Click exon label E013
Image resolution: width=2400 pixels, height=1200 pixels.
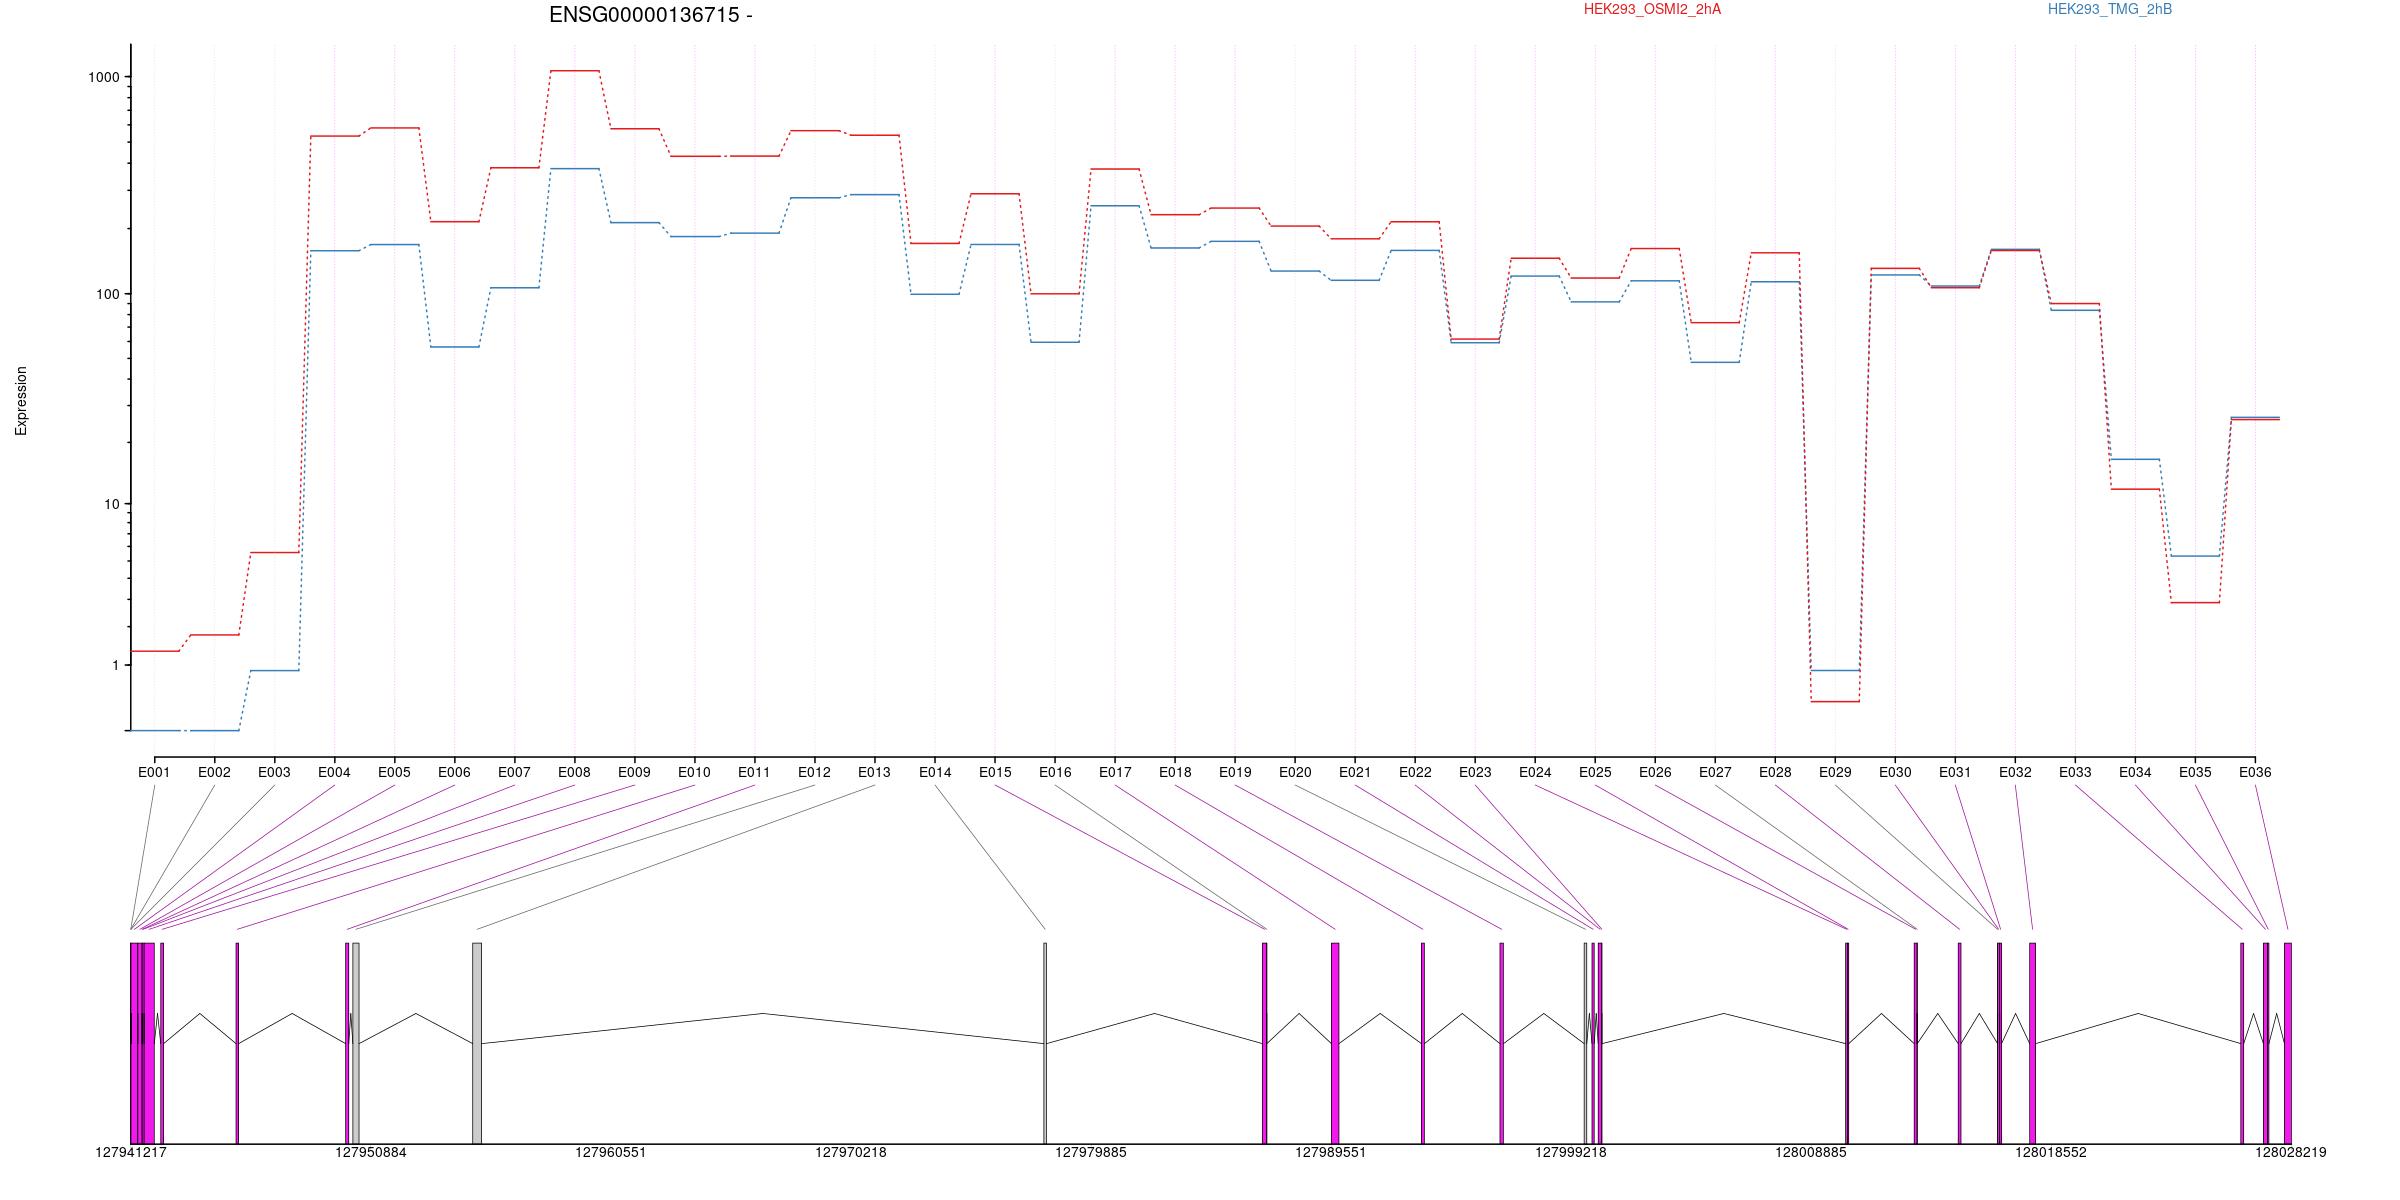(x=874, y=772)
